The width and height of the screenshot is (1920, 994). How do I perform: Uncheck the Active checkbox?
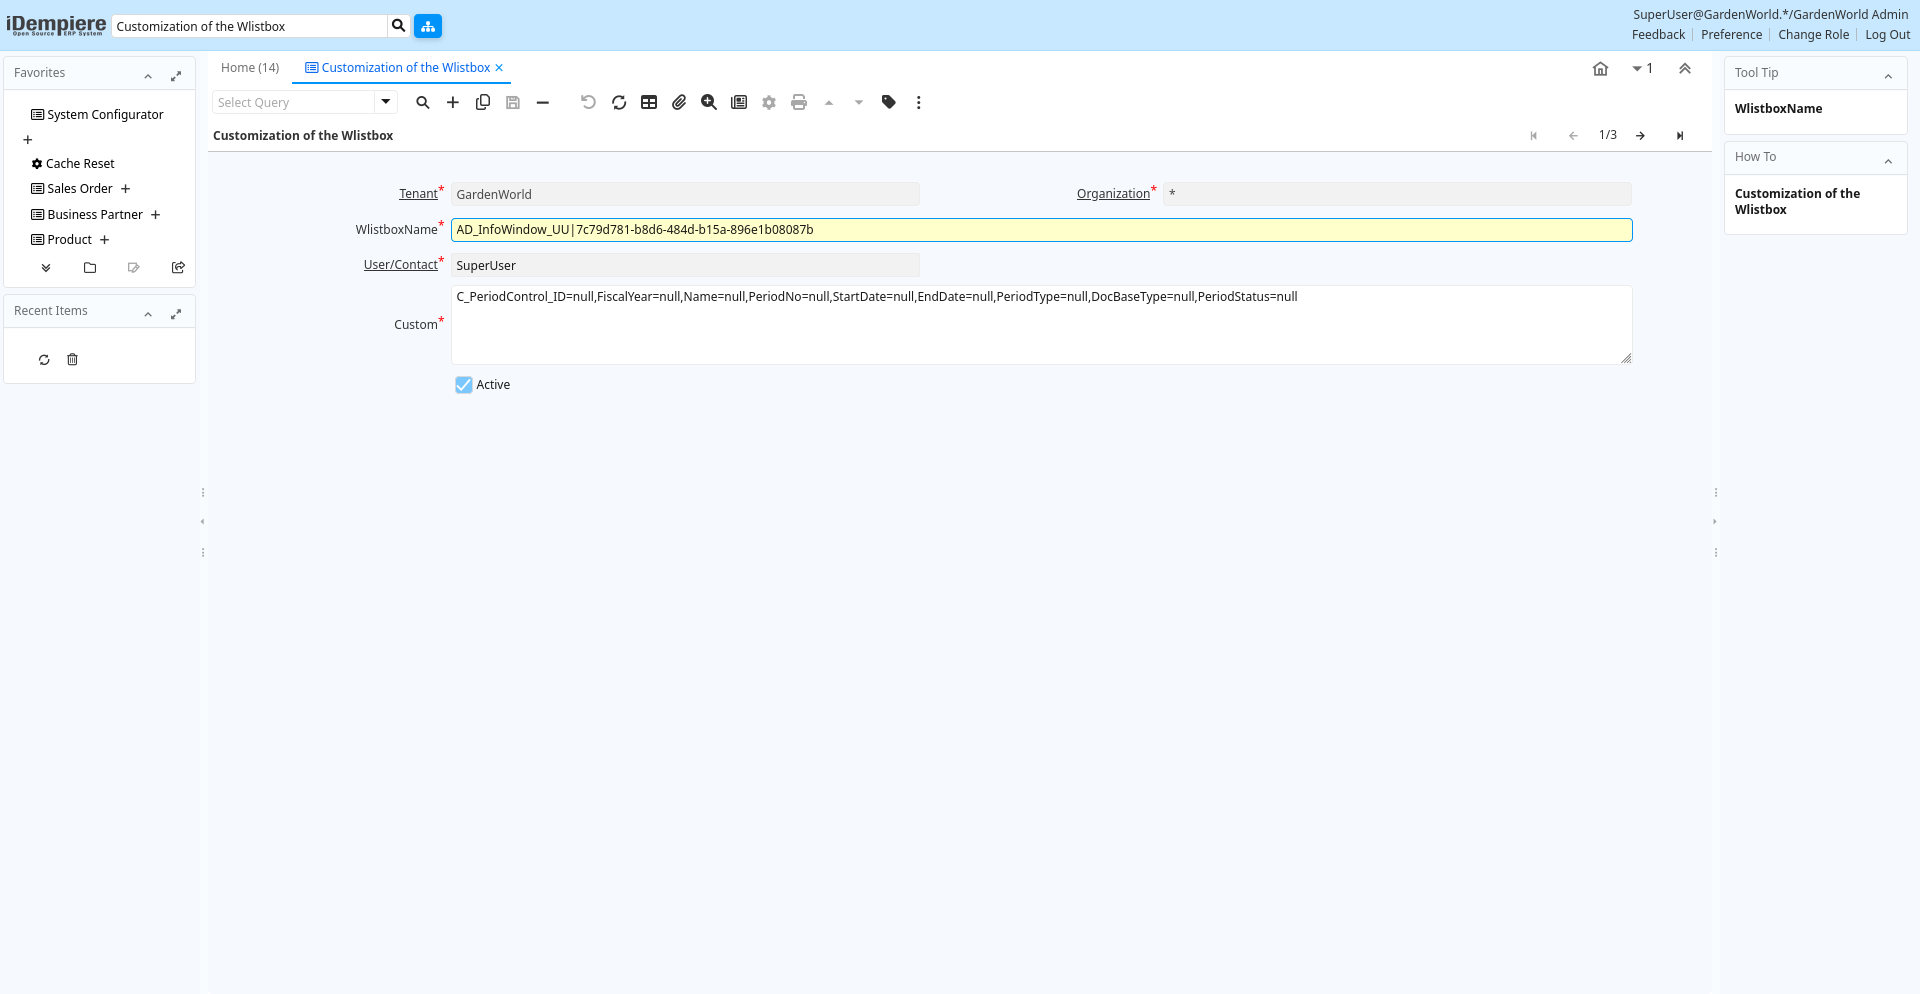[464, 385]
